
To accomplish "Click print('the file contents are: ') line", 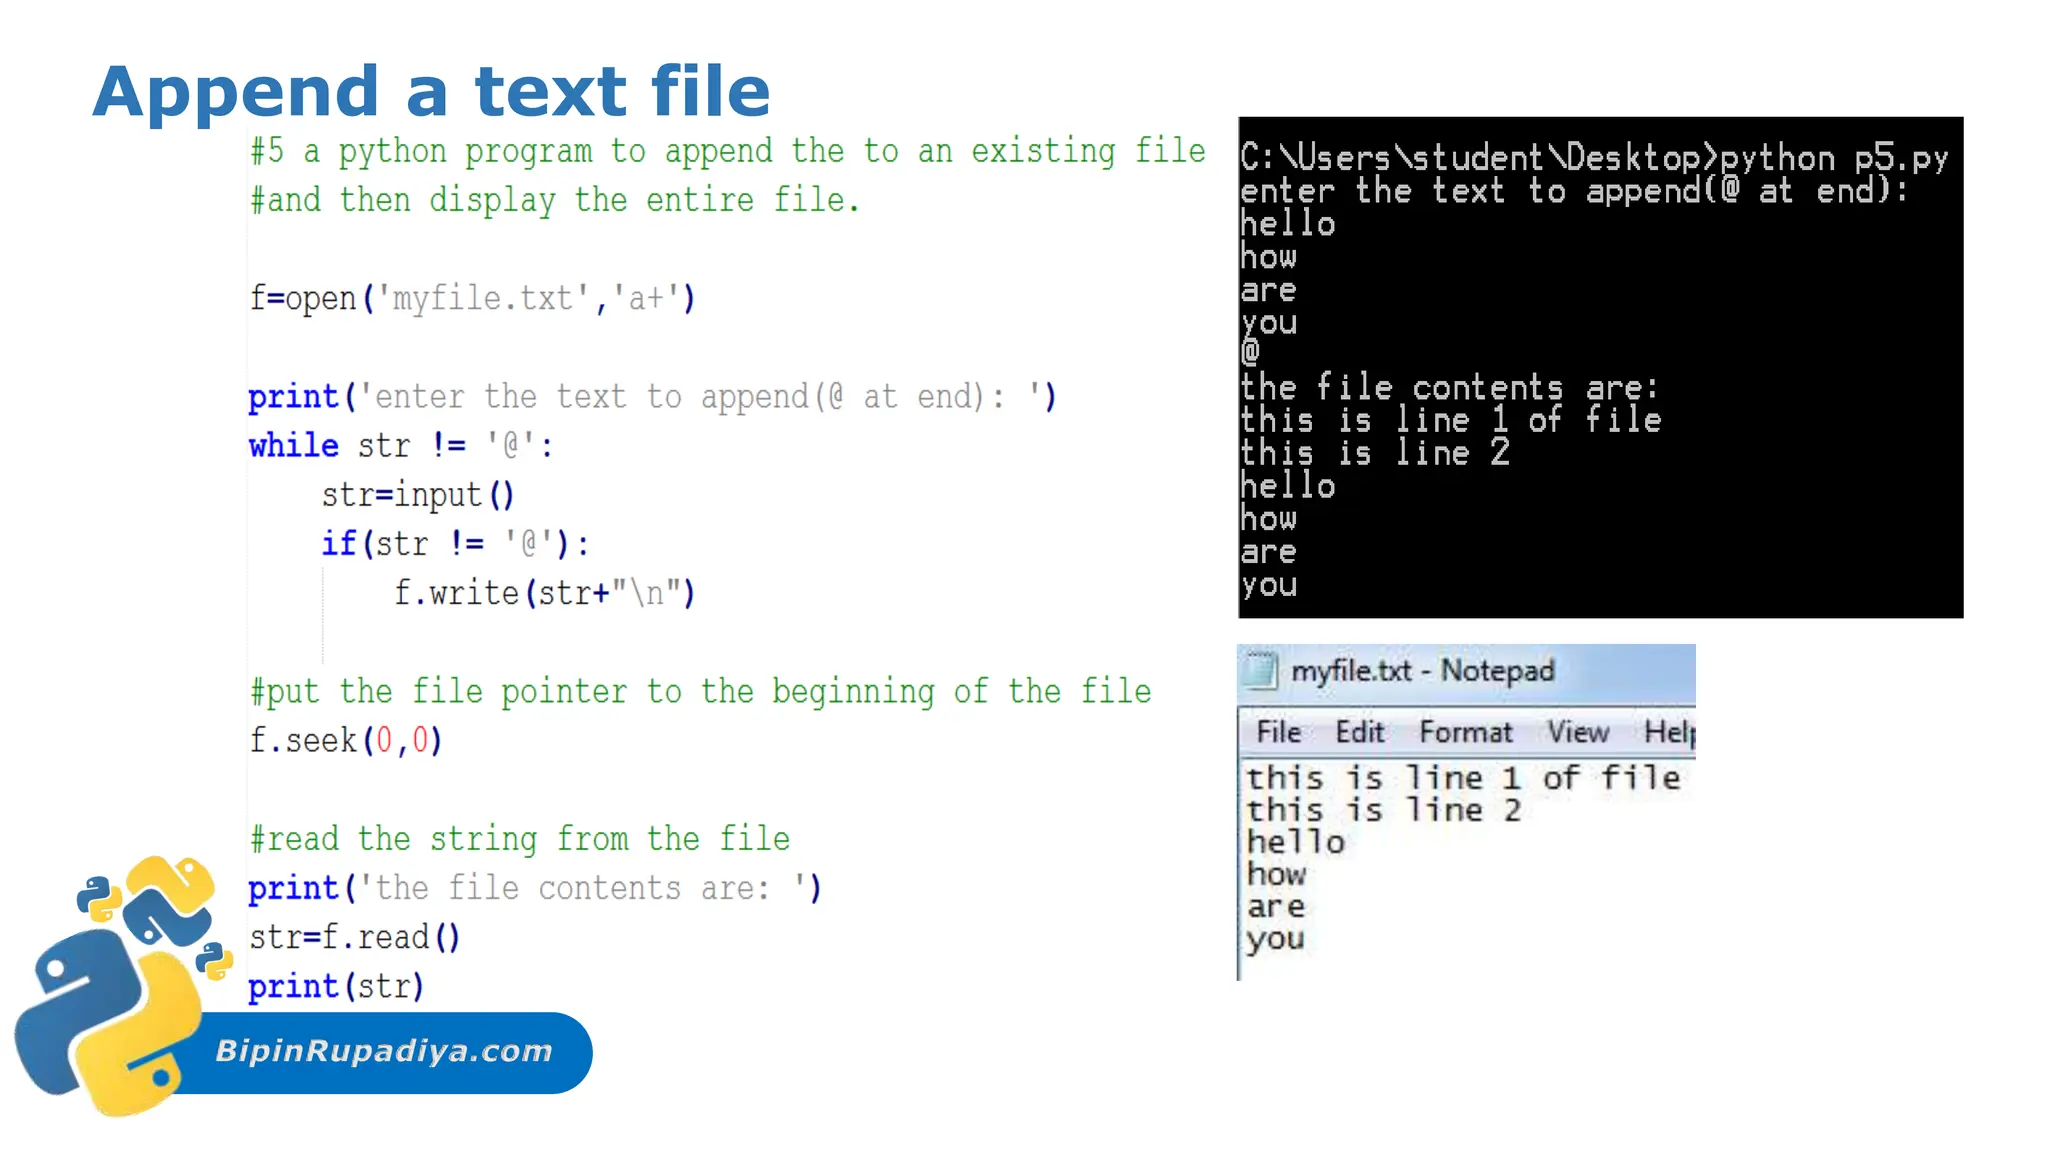I will tap(535, 888).
